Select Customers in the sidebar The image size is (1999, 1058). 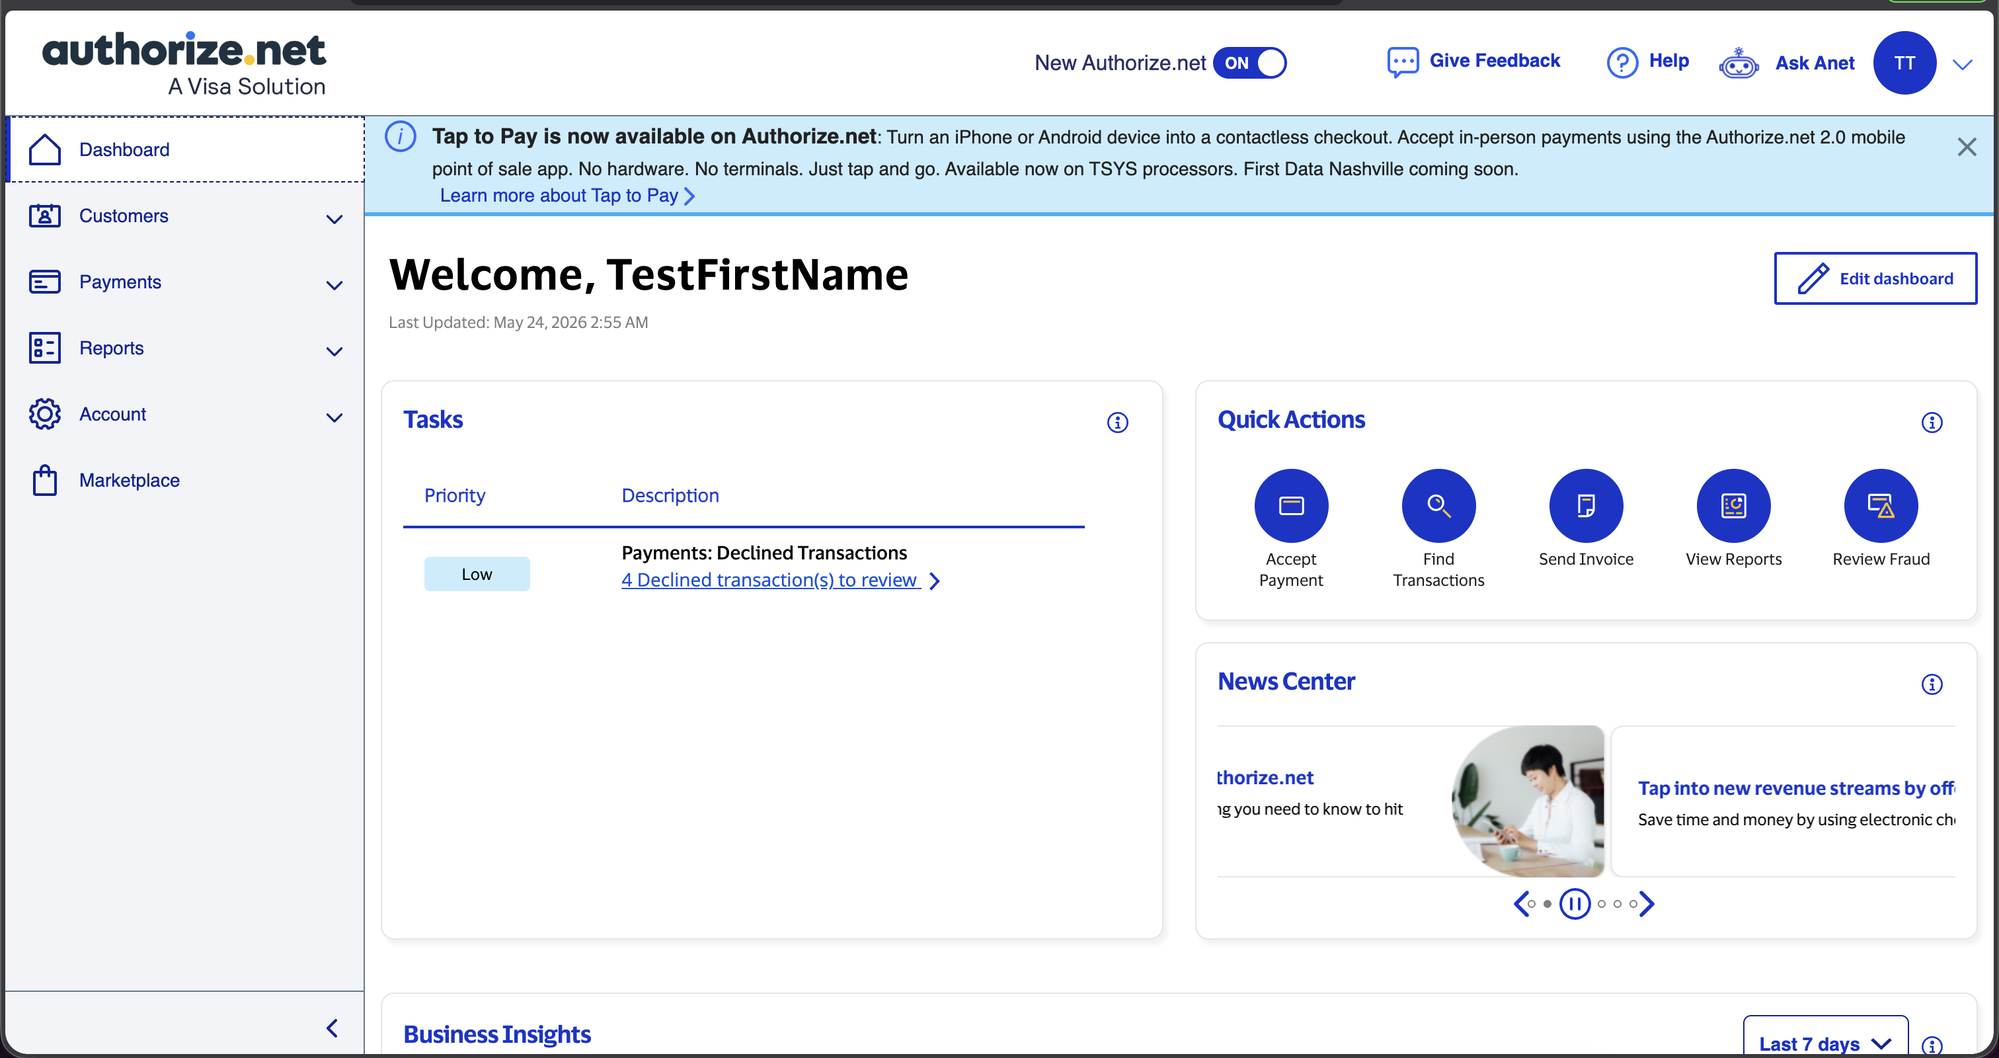[x=185, y=216]
